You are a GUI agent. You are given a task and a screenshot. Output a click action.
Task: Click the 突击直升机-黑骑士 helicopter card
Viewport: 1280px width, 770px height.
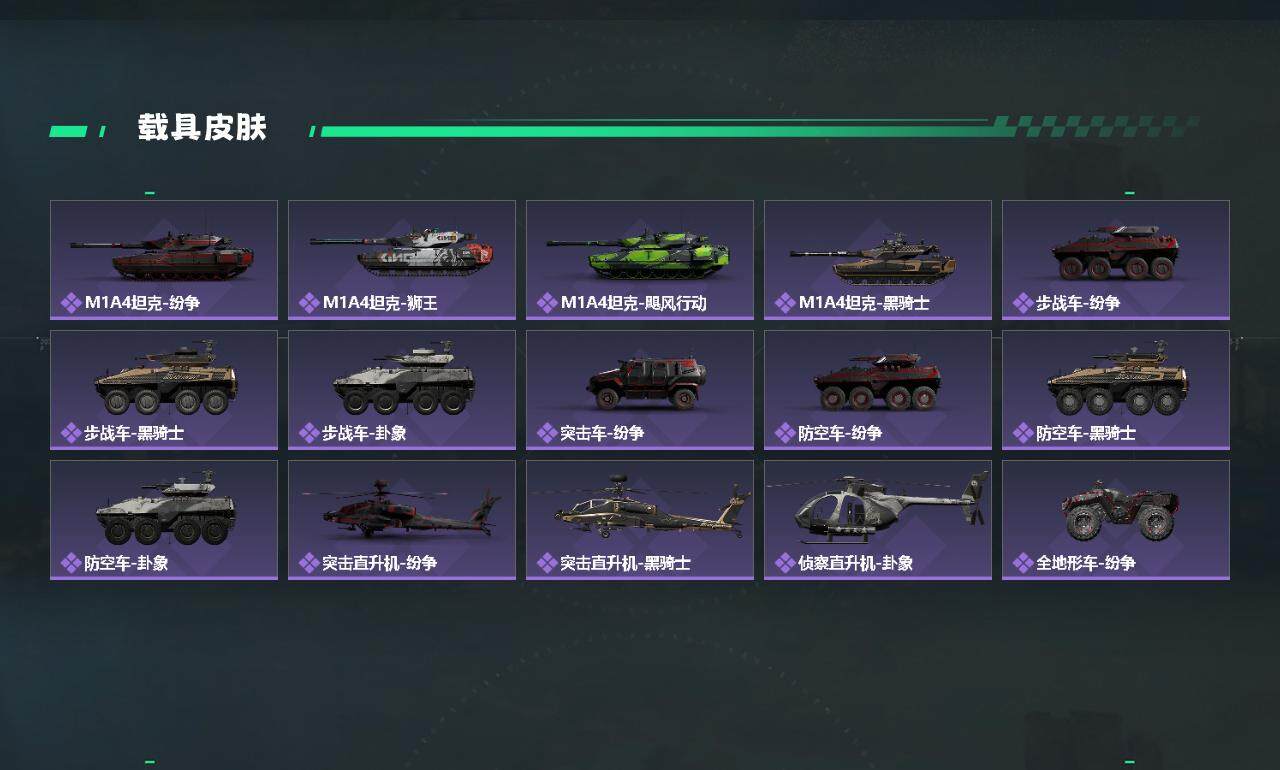pos(640,520)
